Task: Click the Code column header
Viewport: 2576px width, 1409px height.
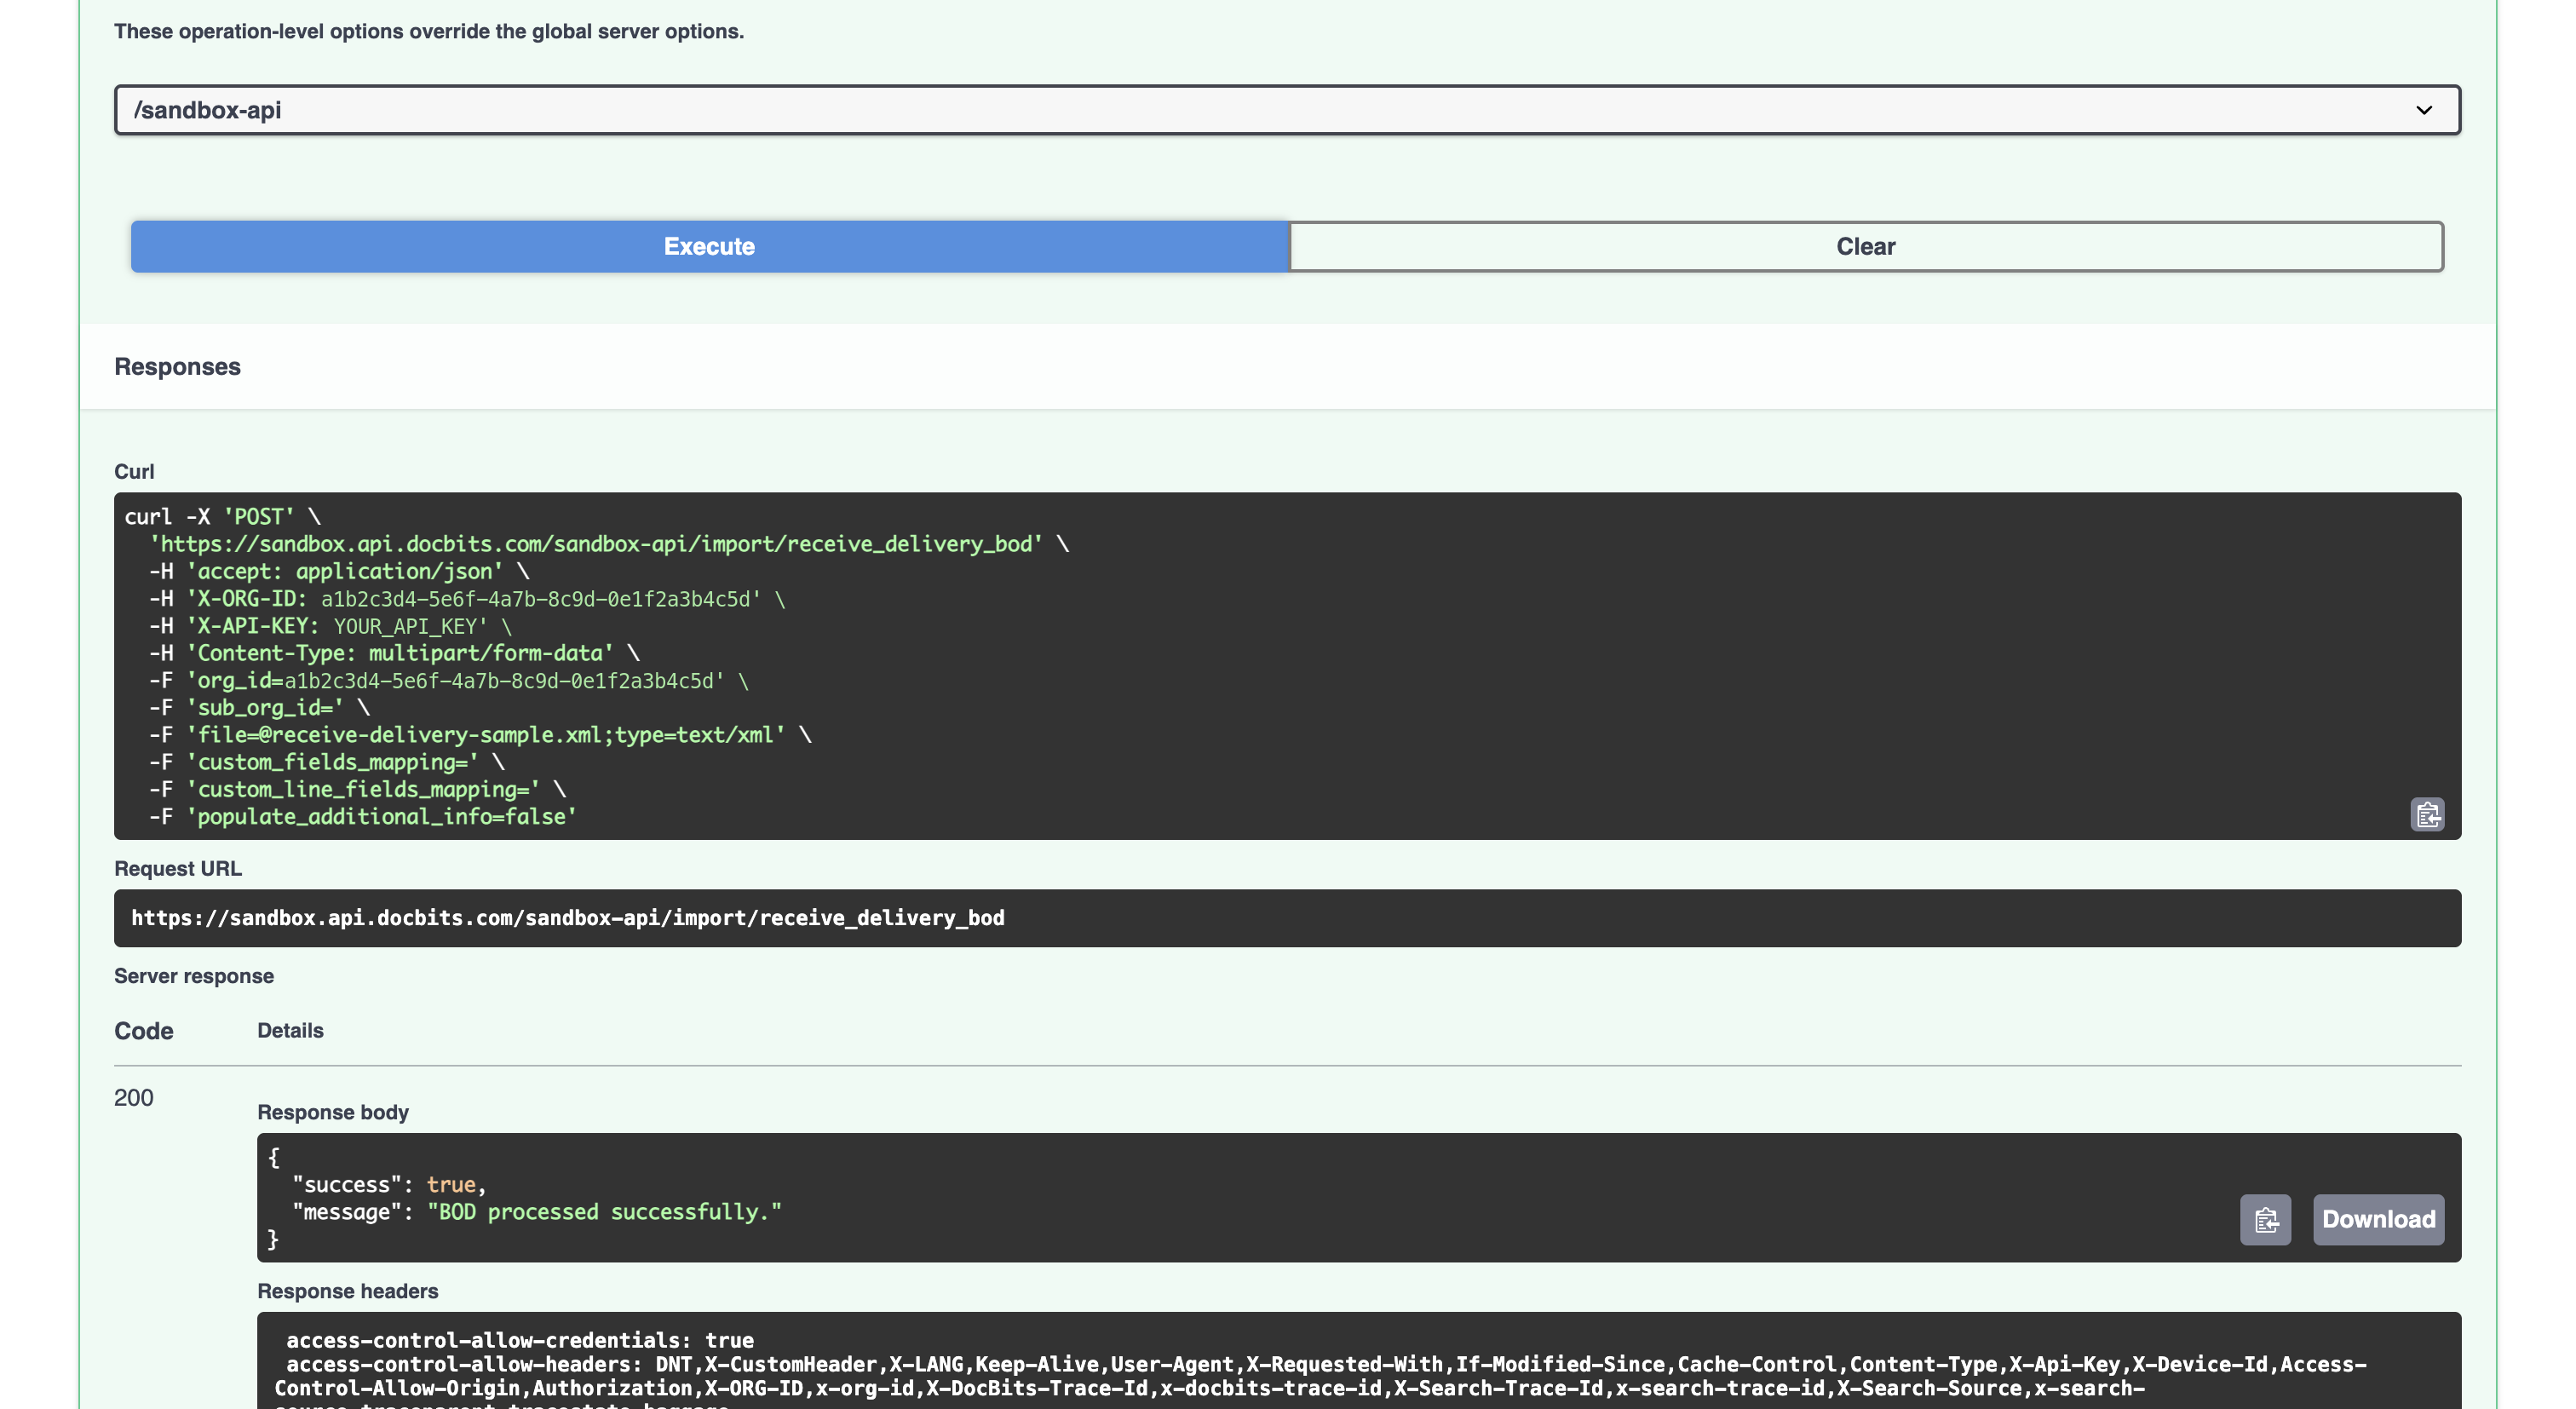Action: [143, 1031]
